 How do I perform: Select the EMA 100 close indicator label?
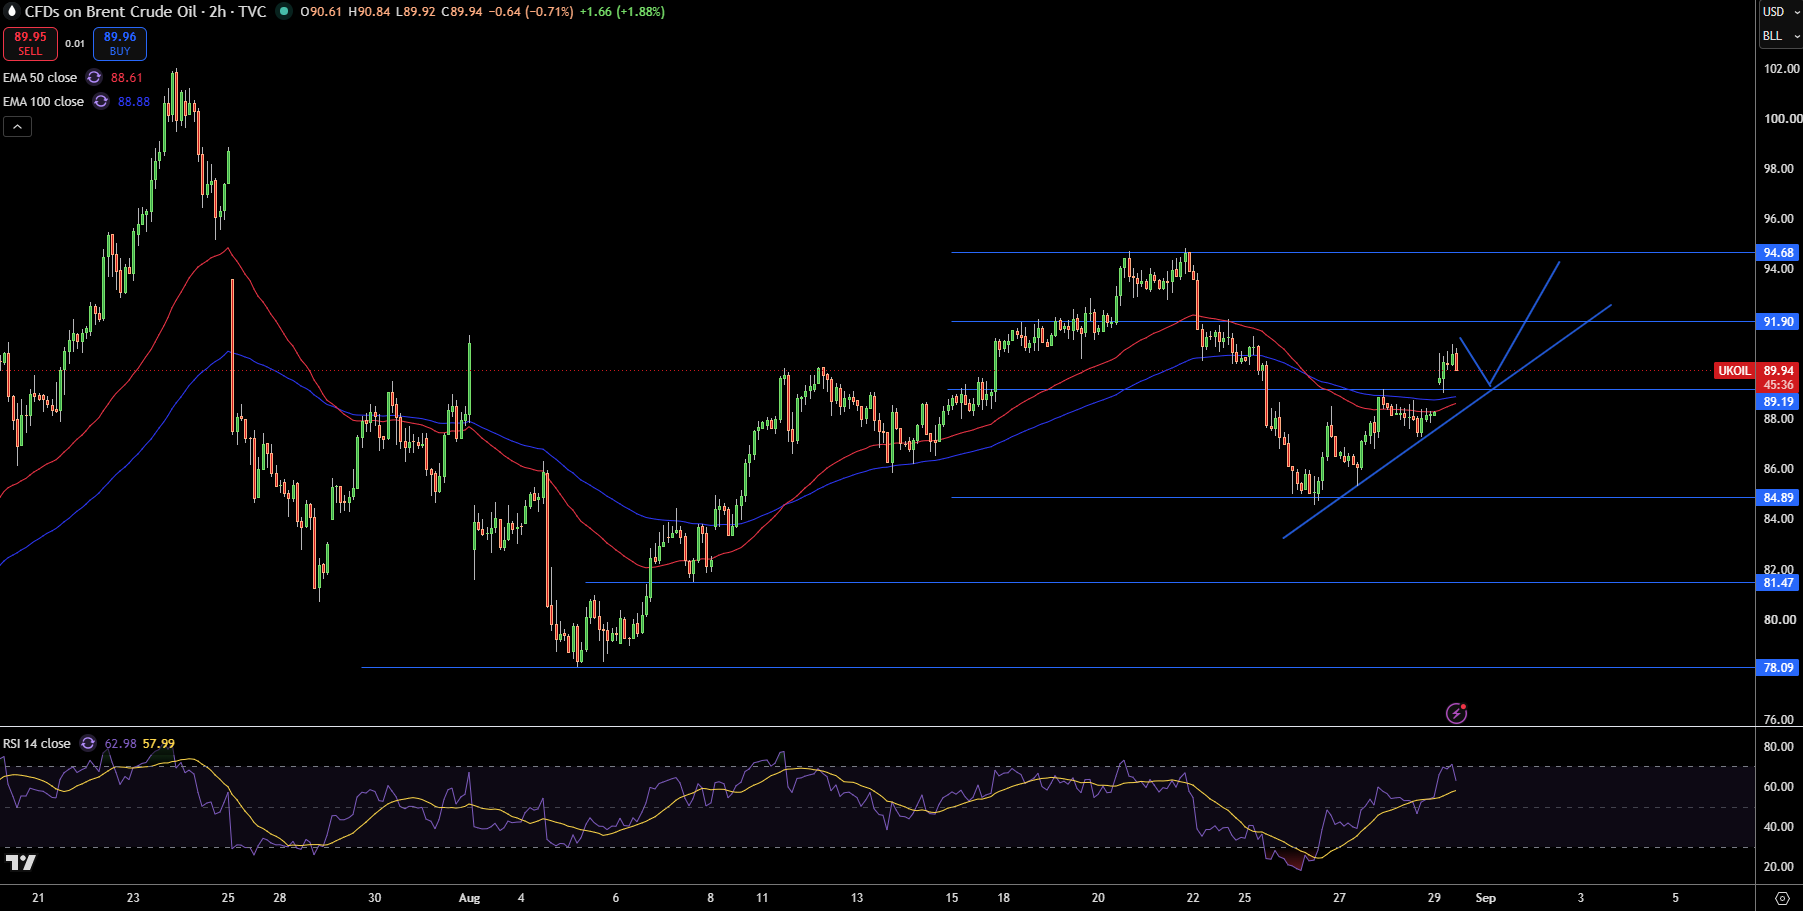tap(43, 101)
